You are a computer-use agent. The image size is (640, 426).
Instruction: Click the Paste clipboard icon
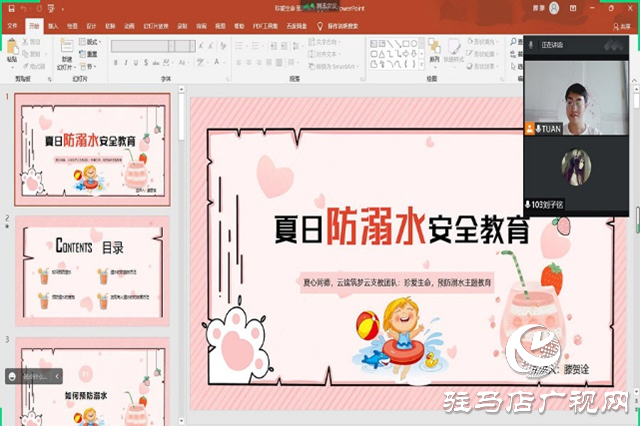pyautogui.click(x=11, y=51)
